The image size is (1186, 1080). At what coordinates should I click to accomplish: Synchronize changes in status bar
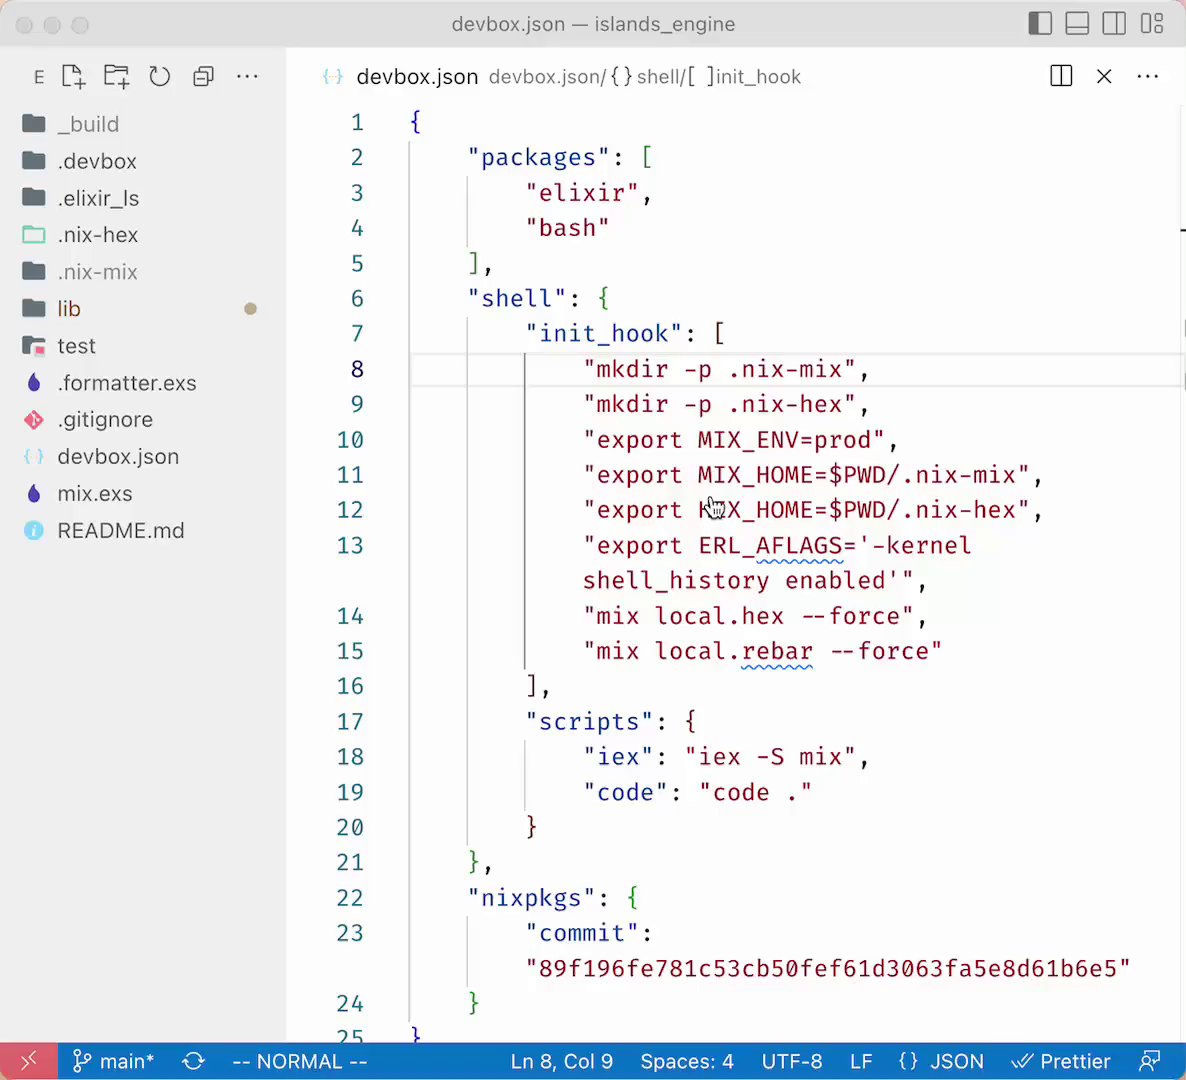tap(194, 1061)
